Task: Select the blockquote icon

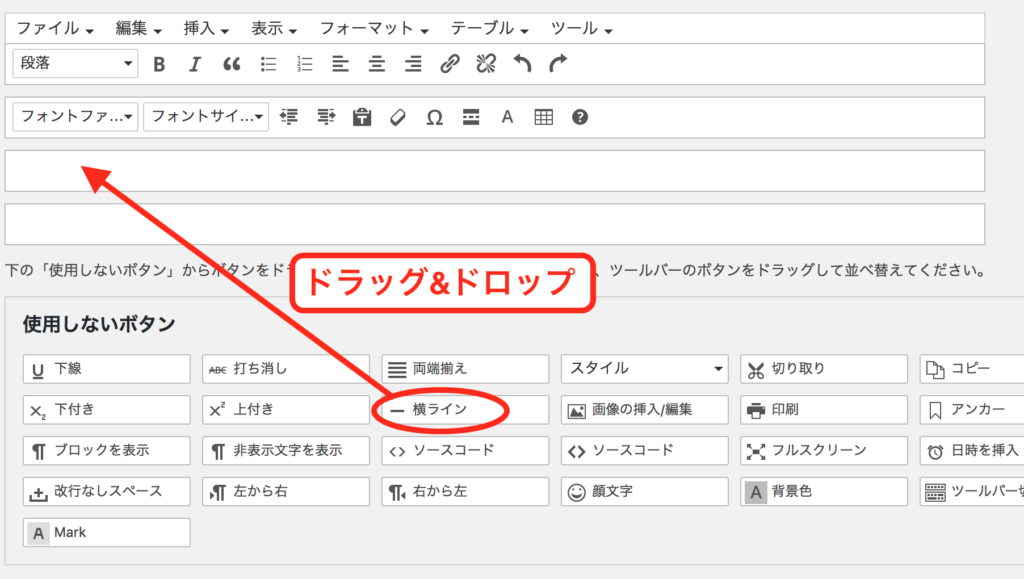Action: tap(231, 64)
